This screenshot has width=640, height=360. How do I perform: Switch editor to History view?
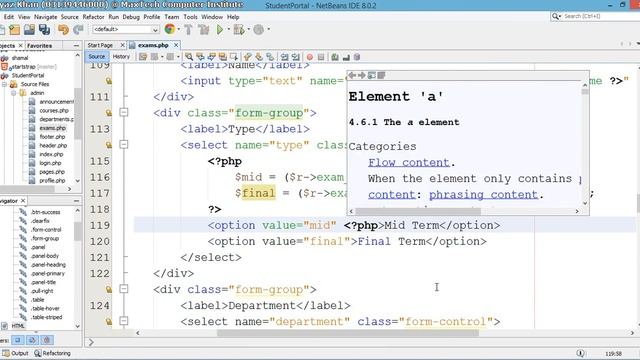121,57
